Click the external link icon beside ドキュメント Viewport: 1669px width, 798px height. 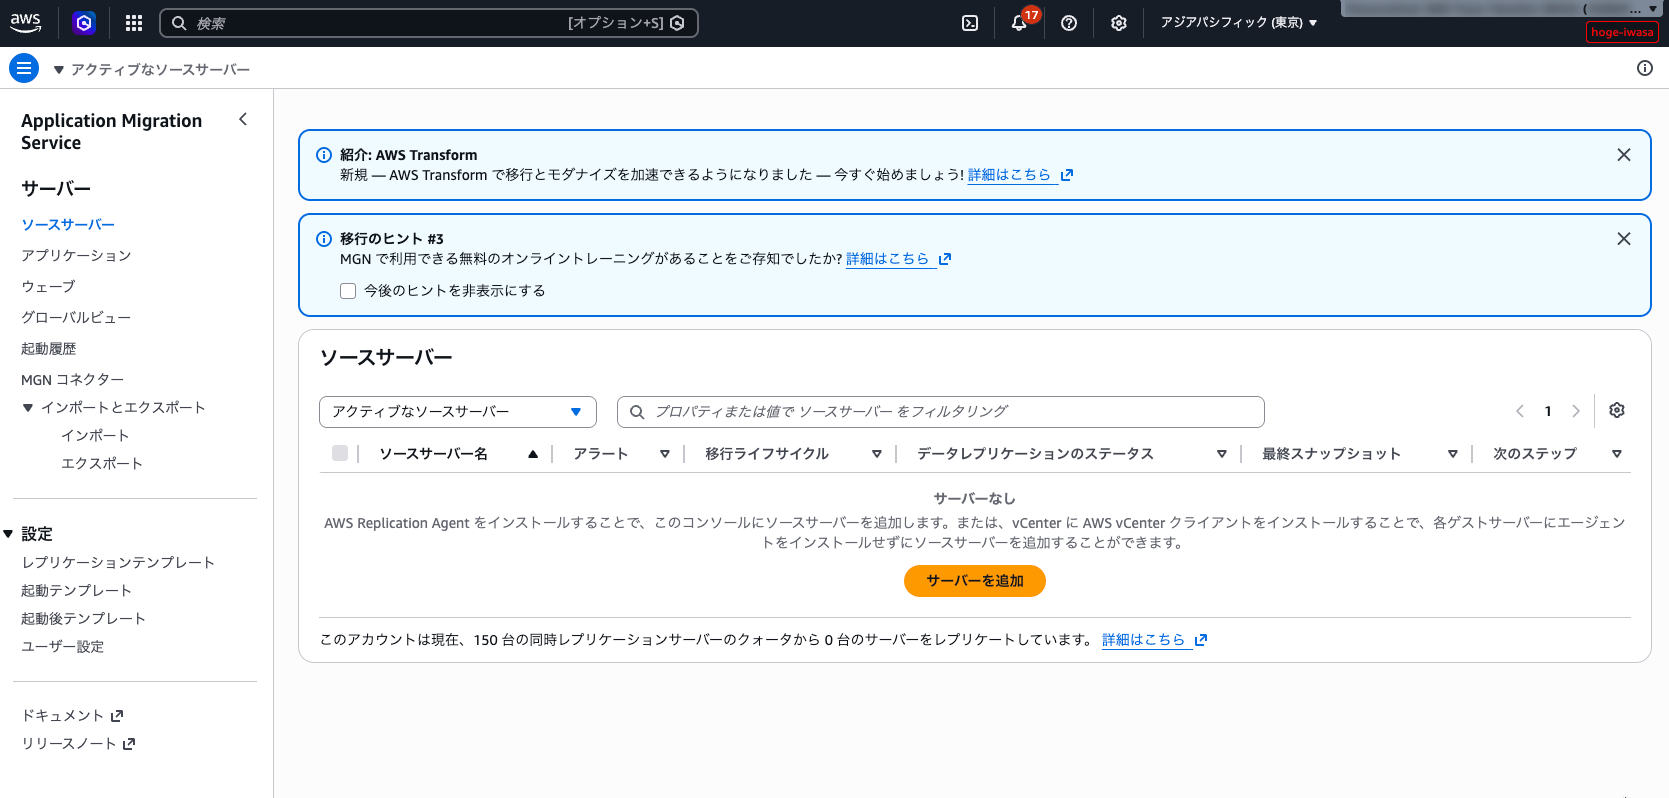pos(117,716)
